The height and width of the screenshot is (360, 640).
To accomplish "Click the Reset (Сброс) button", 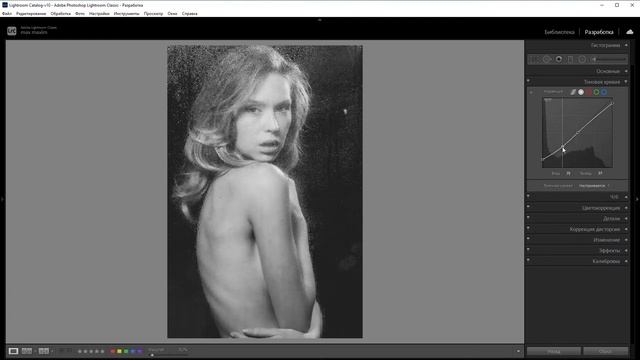I will [x=605, y=351].
